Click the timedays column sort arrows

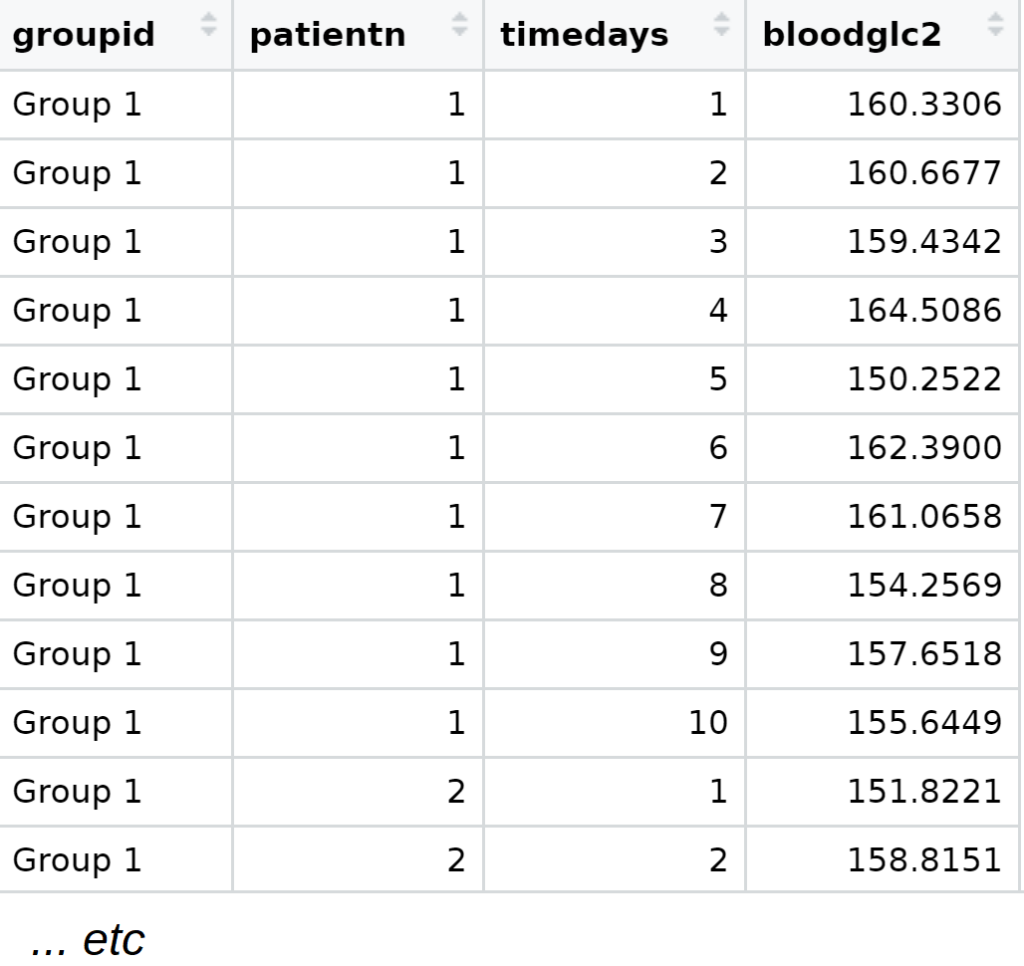722,25
